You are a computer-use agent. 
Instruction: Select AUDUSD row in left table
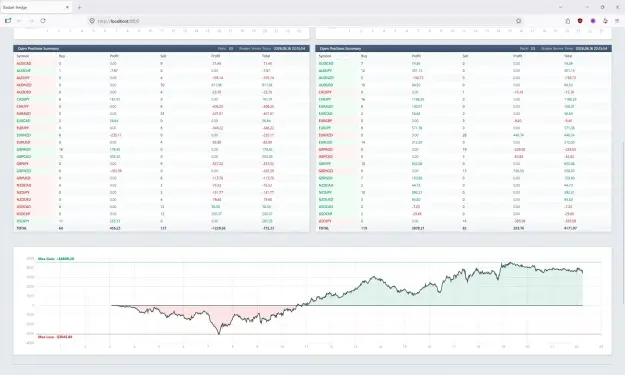pos(161,92)
